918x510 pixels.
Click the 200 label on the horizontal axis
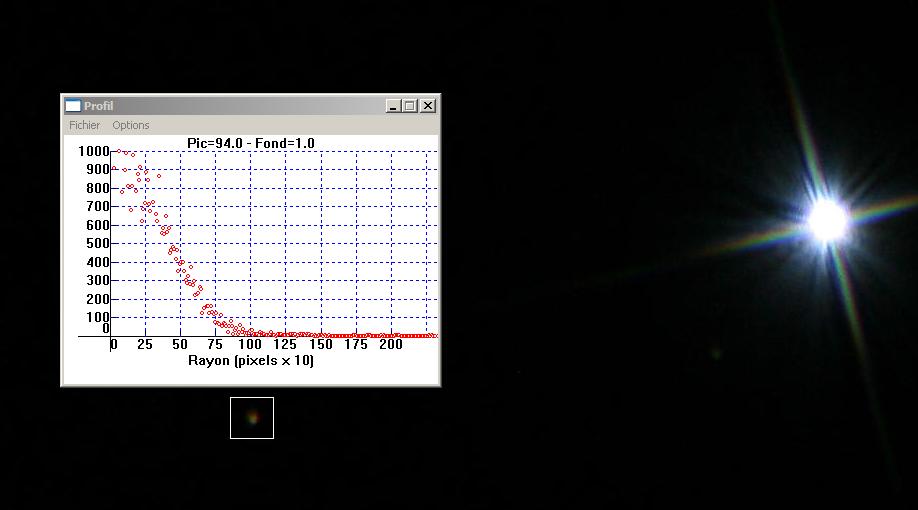click(x=391, y=344)
